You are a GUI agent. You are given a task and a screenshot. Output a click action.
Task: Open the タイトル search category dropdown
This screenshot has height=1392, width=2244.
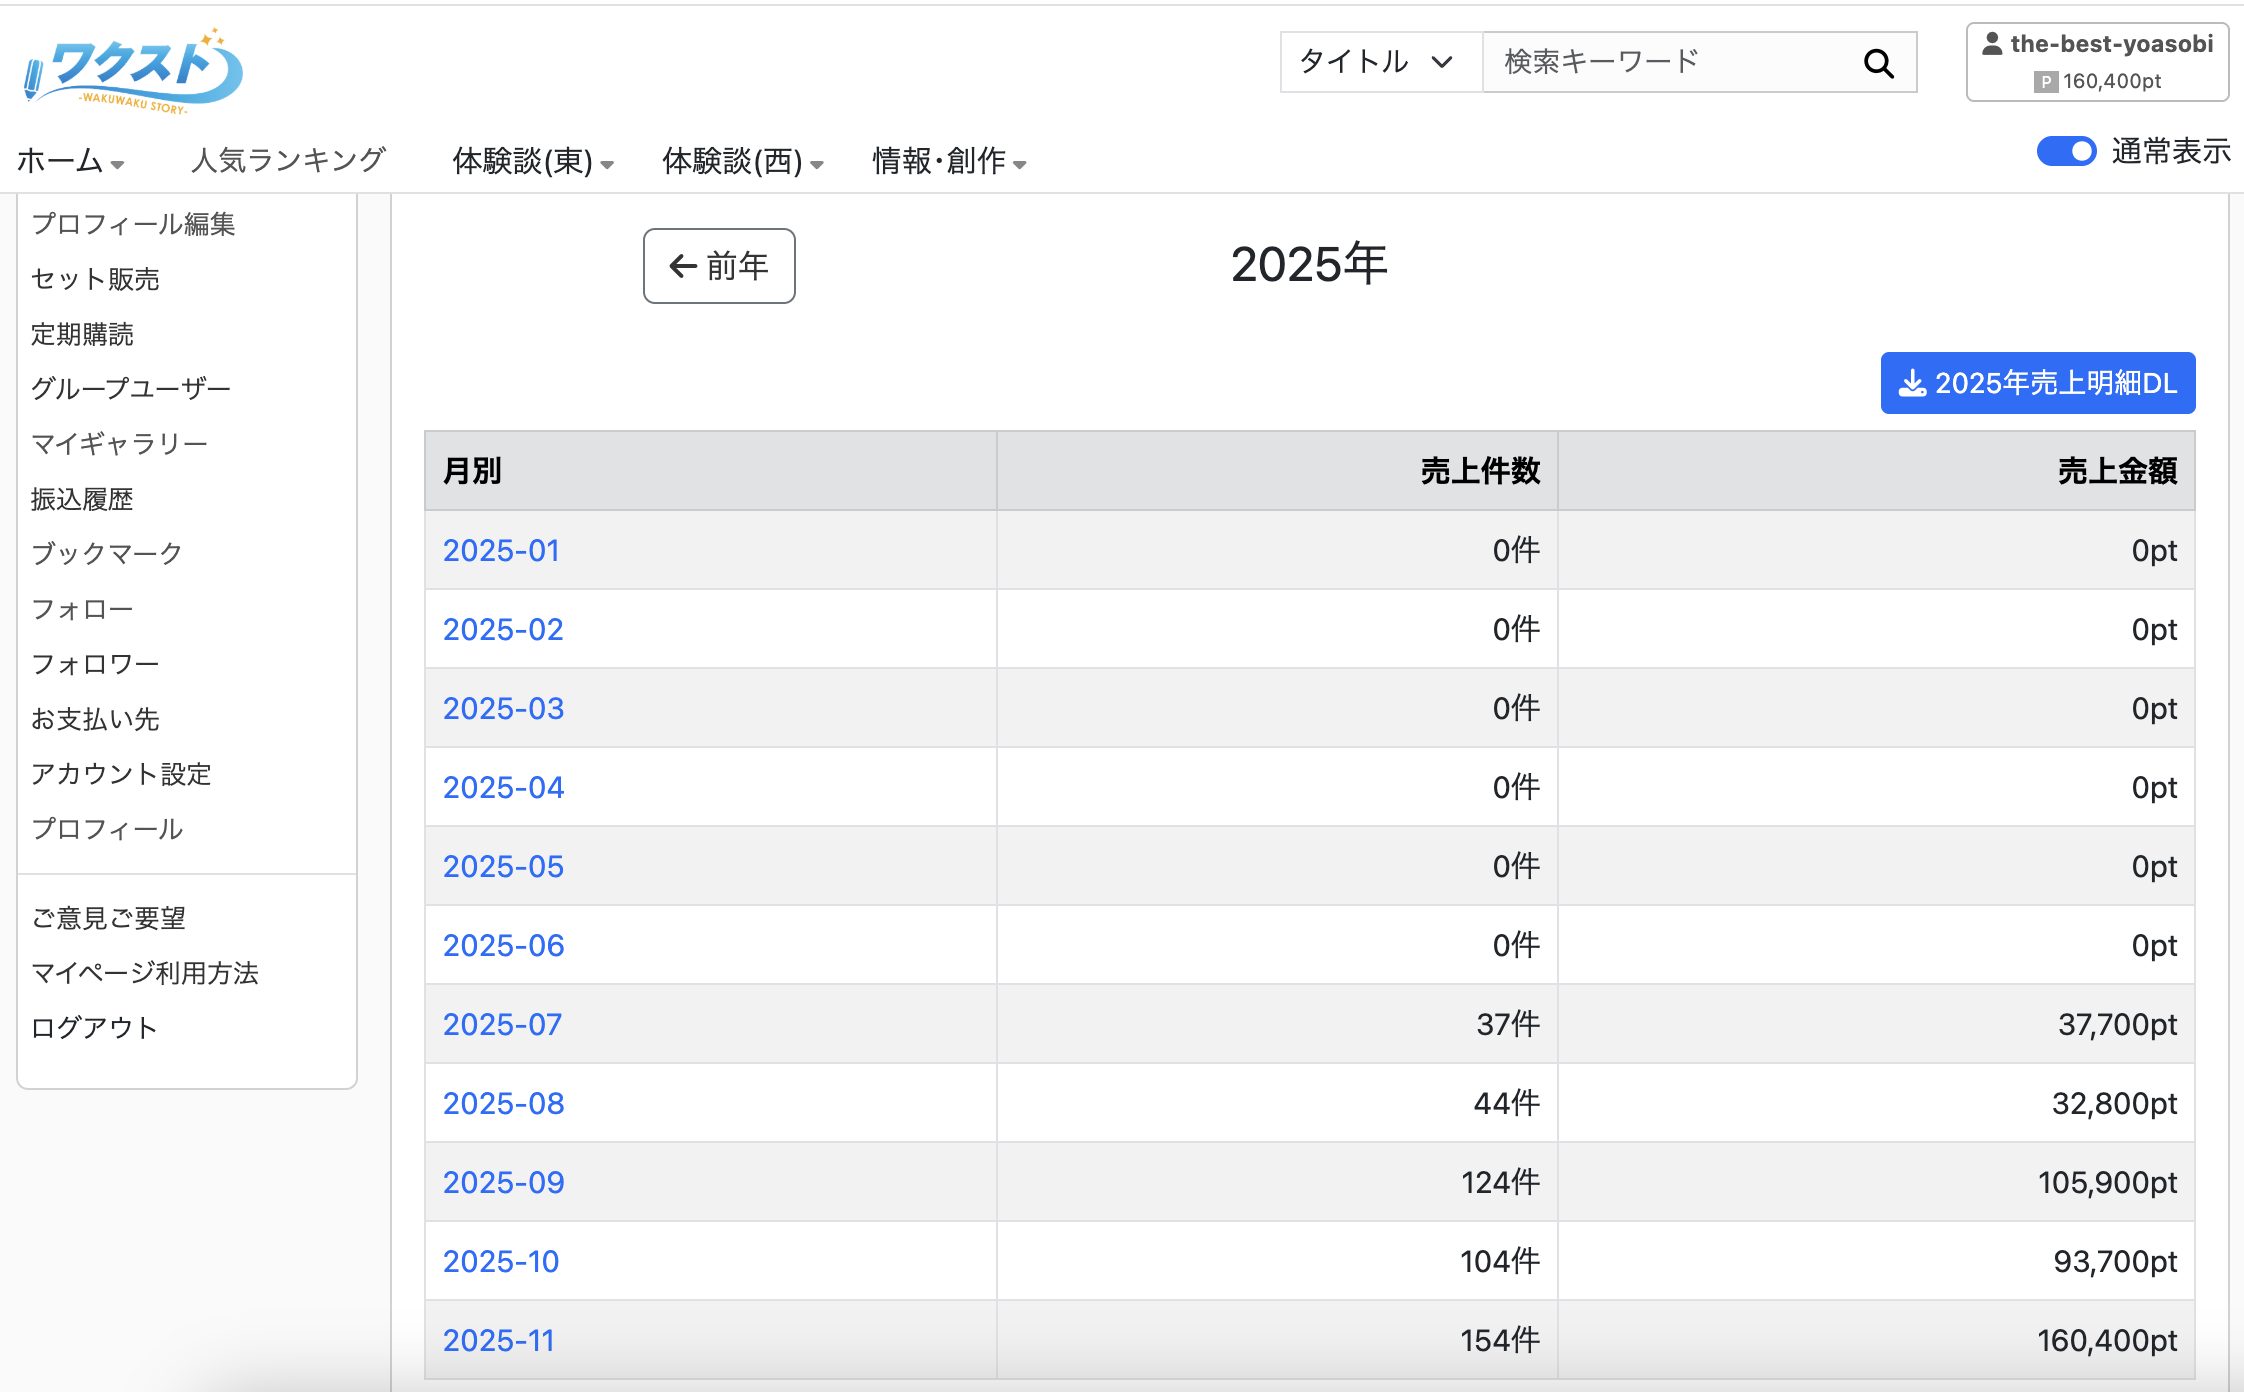(1376, 61)
